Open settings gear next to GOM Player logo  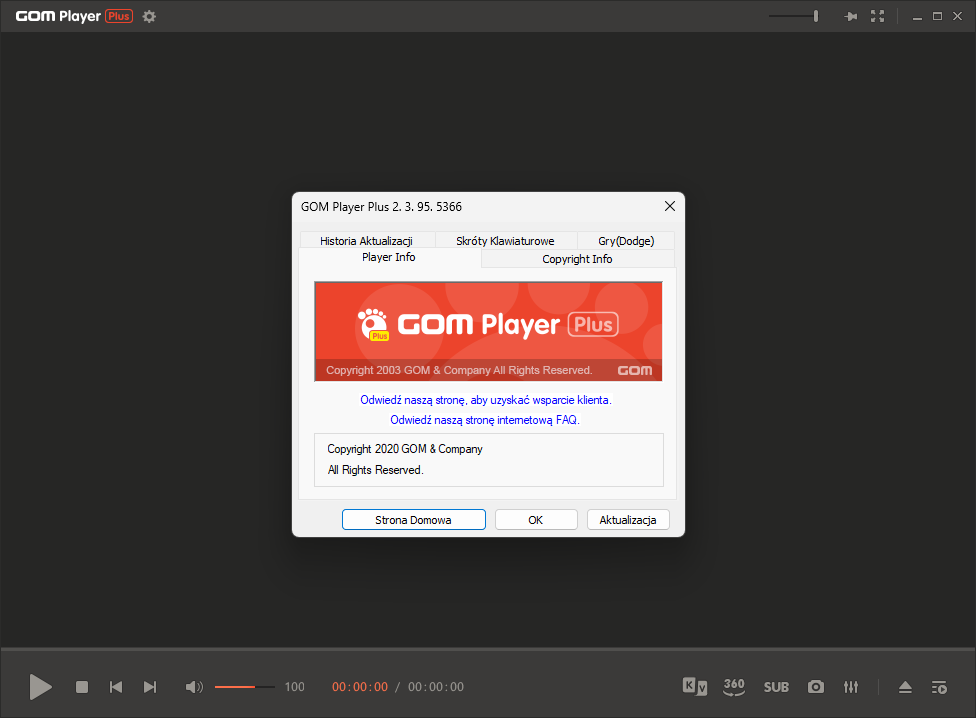(x=149, y=16)
